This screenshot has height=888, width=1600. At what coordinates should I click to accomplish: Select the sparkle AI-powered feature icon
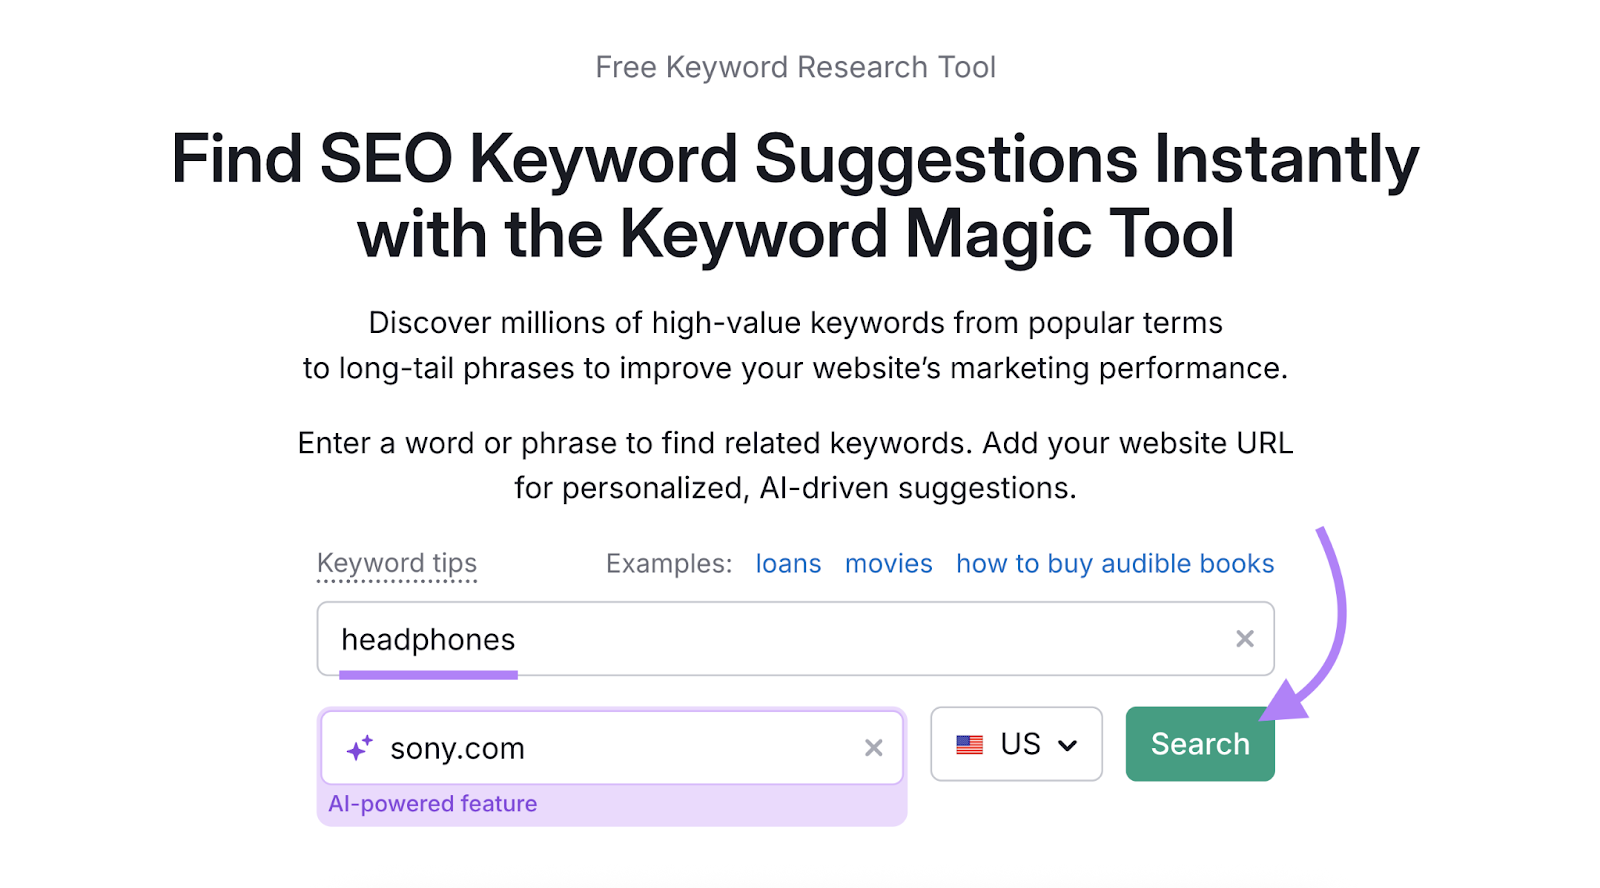click(358, 747)
